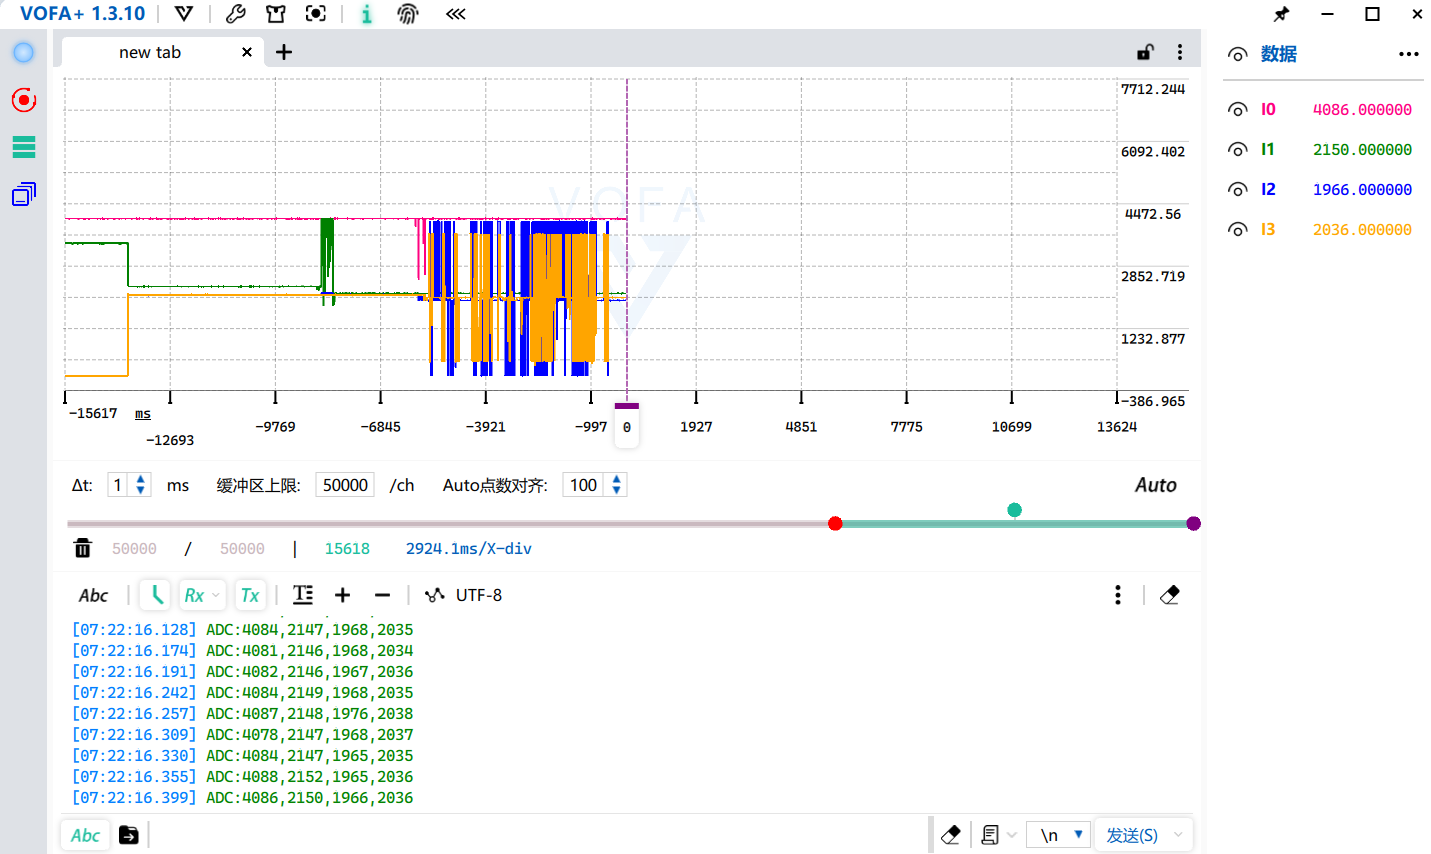Screen dimensions: 1431x854
Task: Click the purple slider end handle
Action: coord(1193,523)
